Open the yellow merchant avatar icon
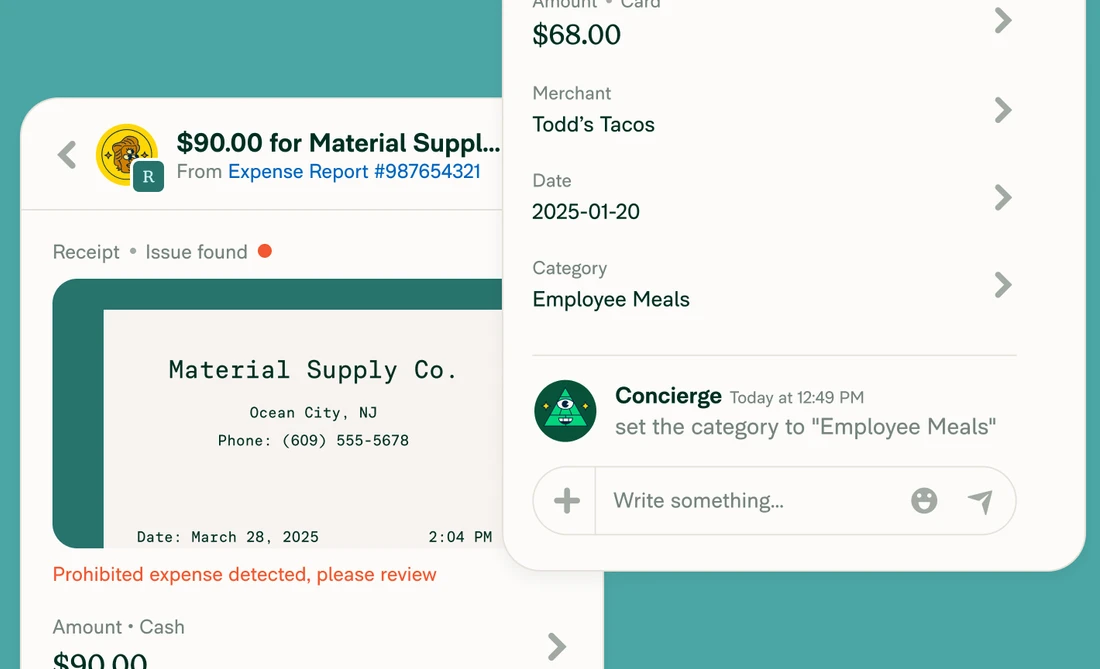 click(125, 150)
